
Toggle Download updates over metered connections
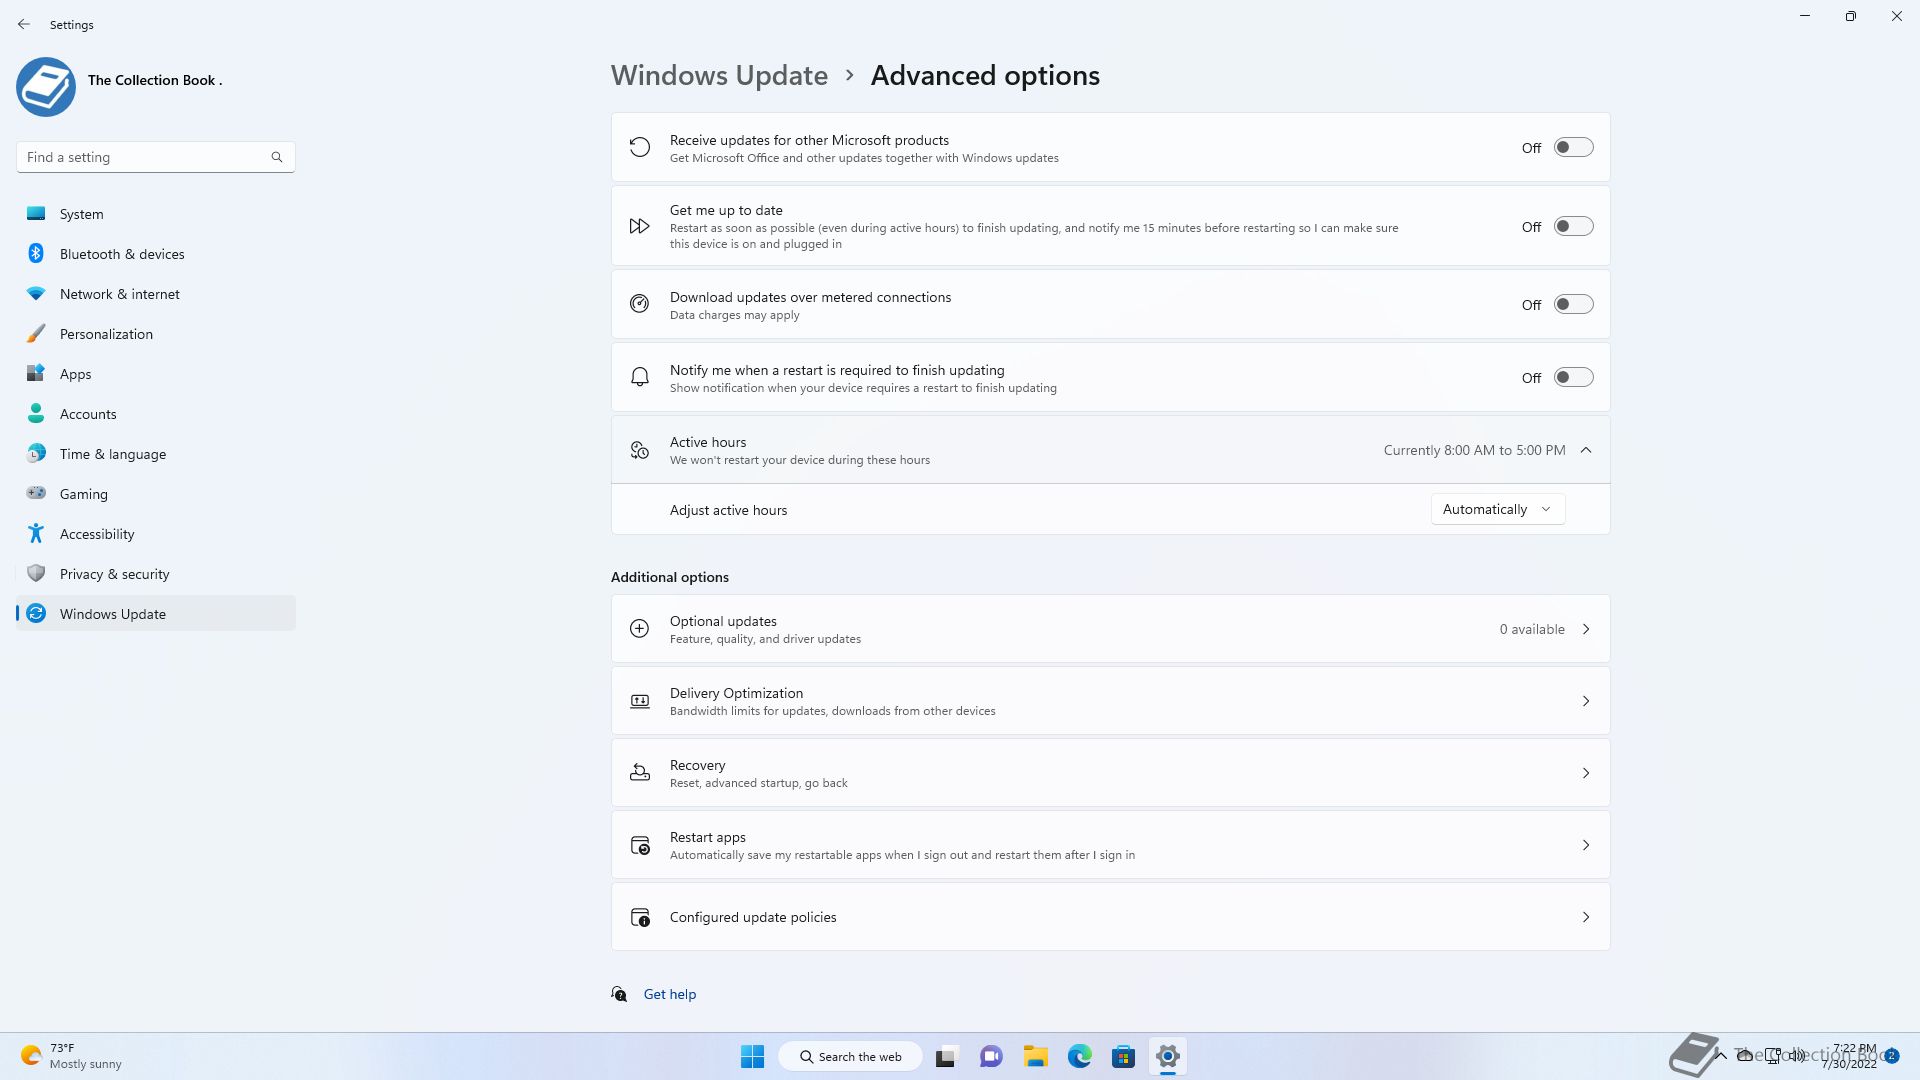tap(1573, 304)
